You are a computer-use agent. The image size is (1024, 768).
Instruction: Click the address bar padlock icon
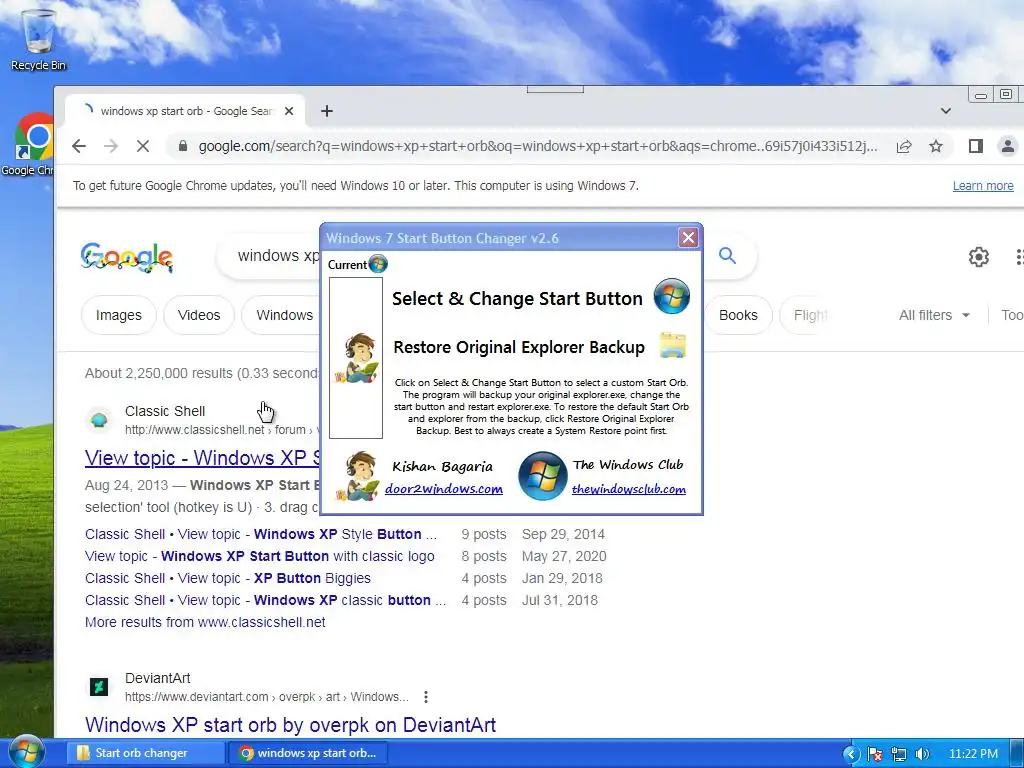tap(183, 146)
